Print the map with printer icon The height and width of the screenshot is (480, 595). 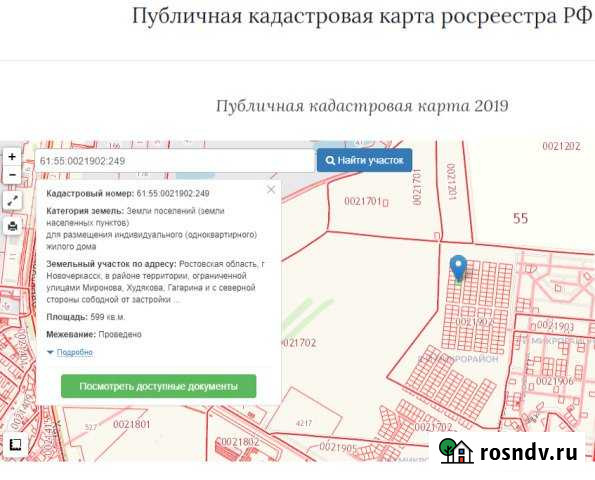point(13,226)
